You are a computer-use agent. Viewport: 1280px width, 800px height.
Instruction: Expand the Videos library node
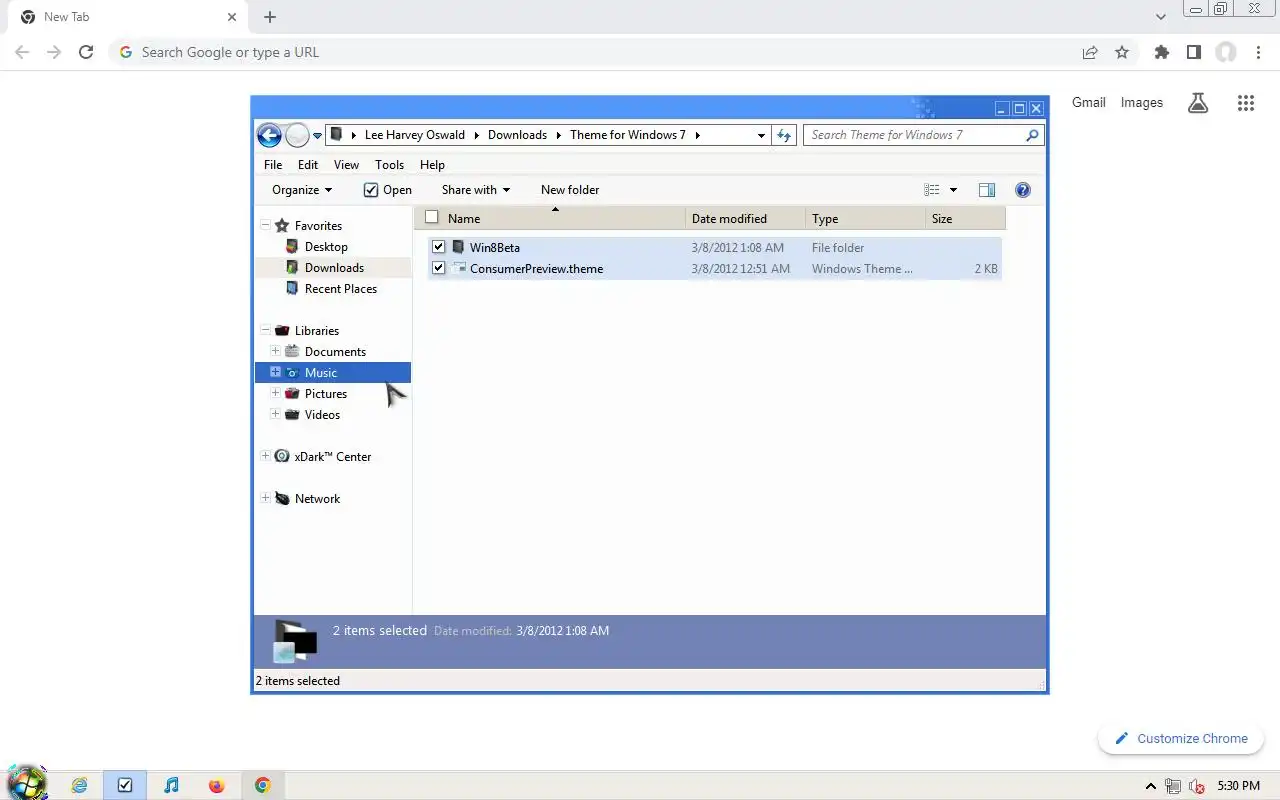(x=275, y=414)
